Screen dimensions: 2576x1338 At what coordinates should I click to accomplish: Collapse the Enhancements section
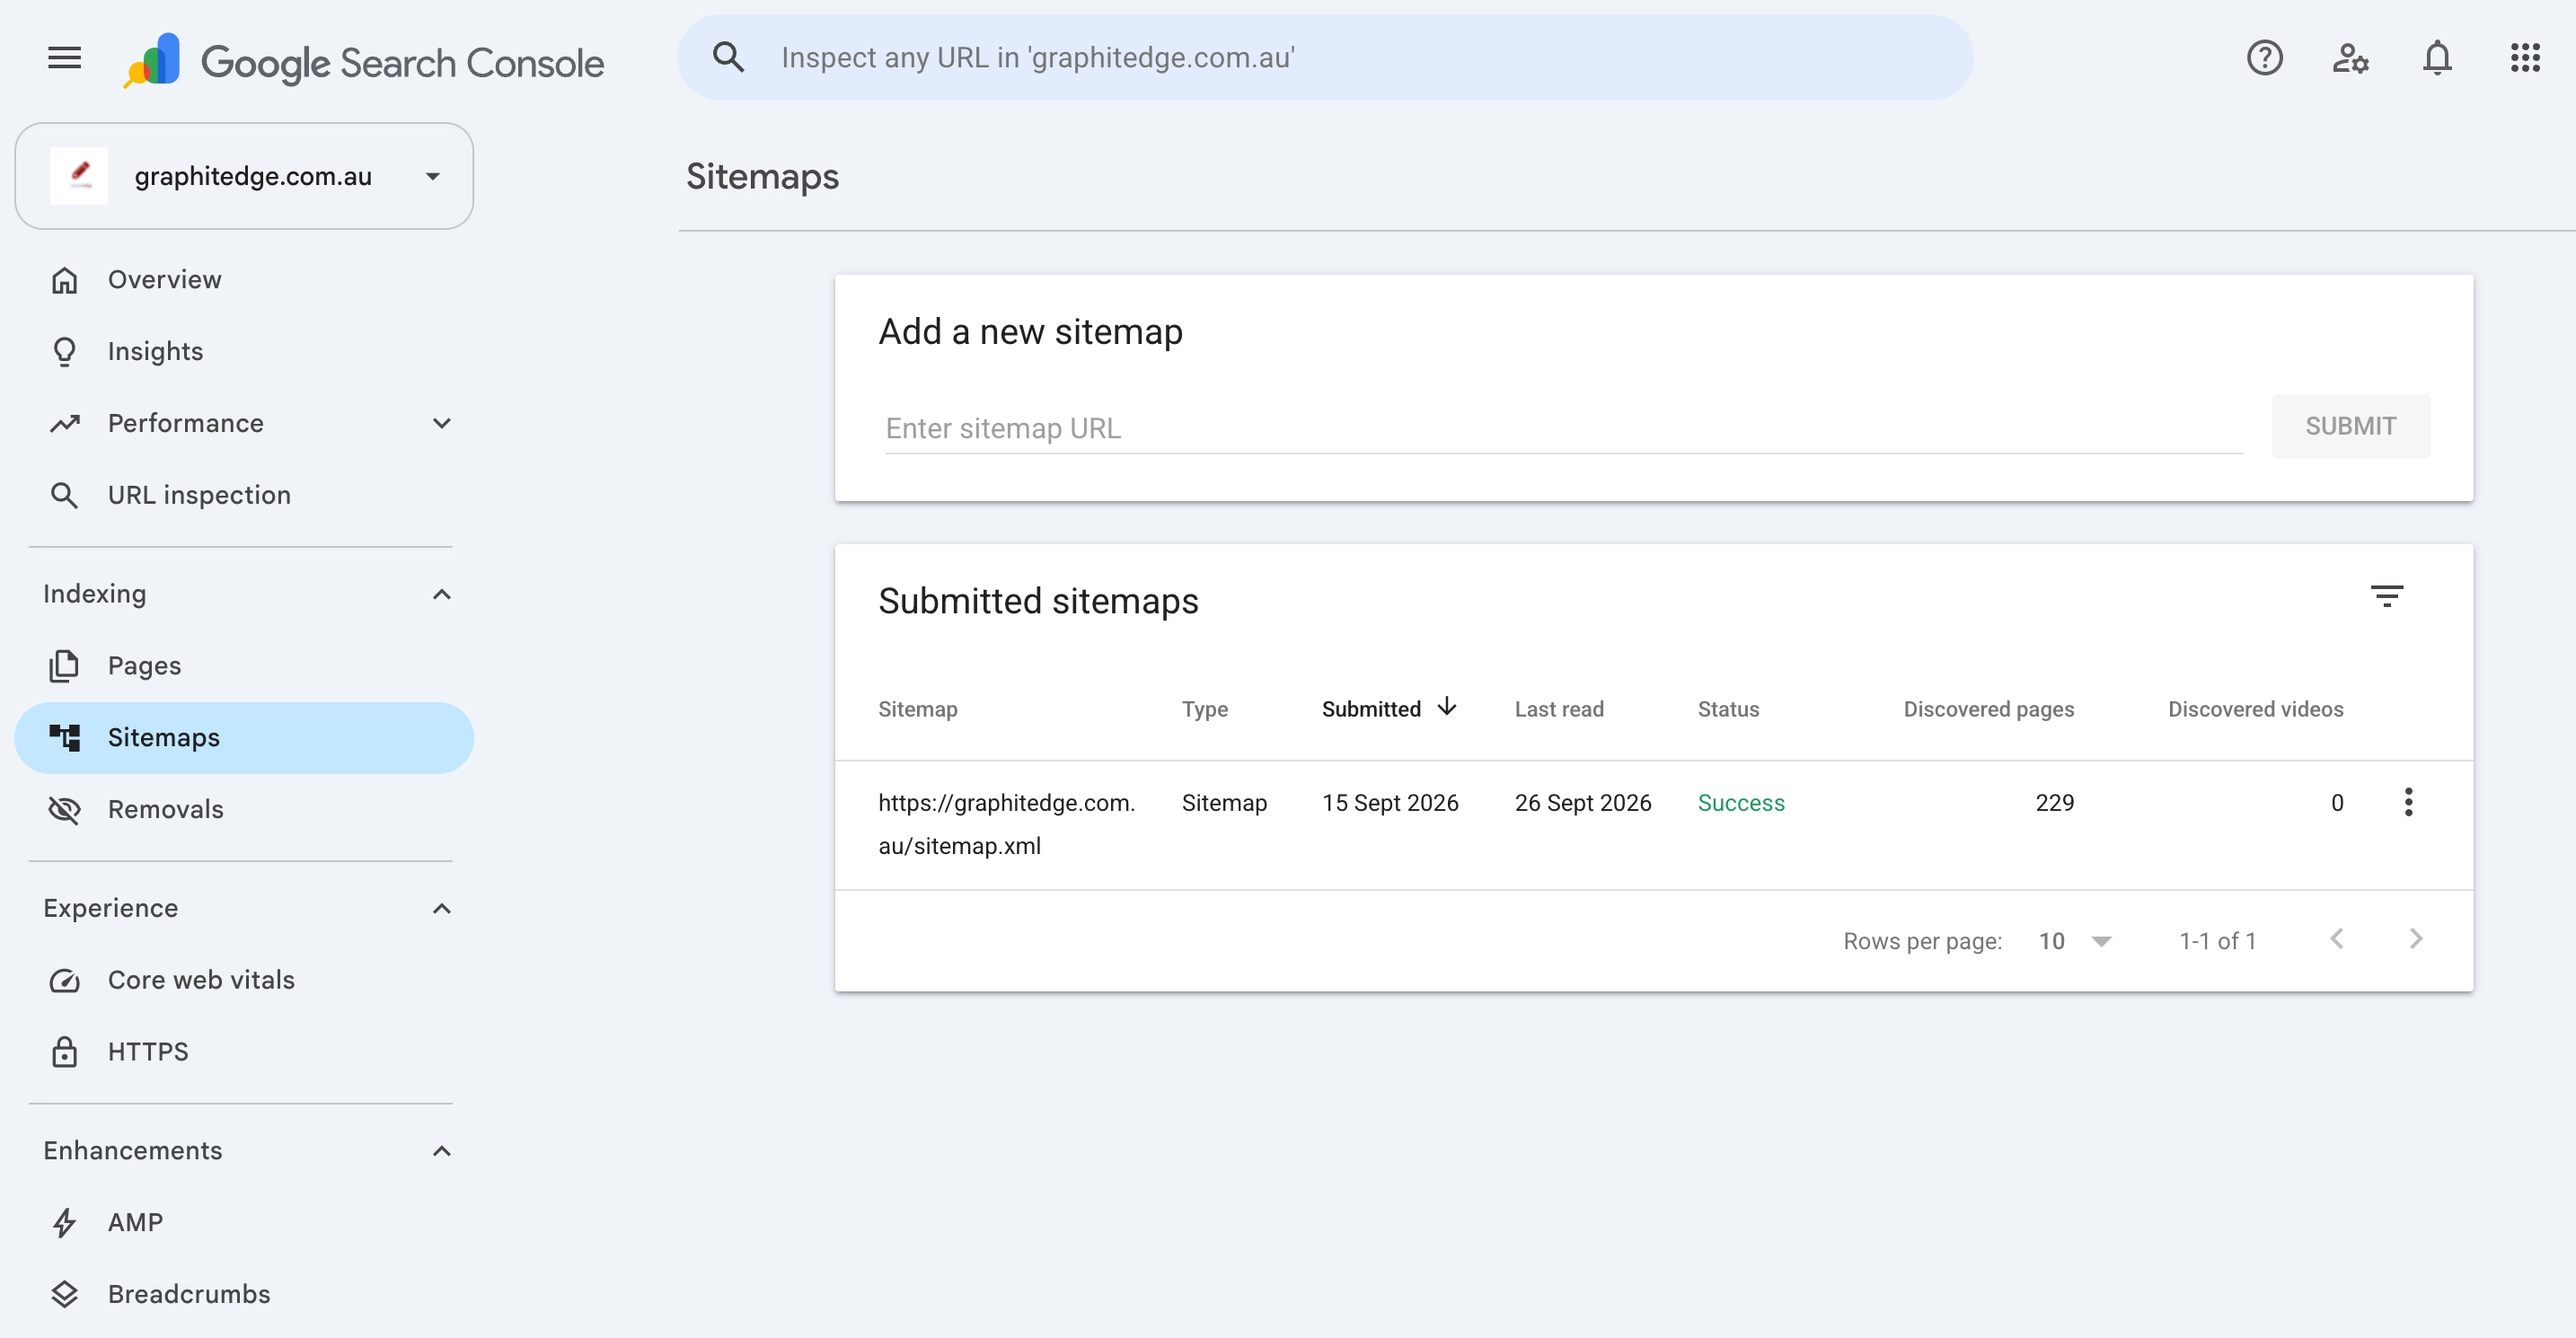442,1151
